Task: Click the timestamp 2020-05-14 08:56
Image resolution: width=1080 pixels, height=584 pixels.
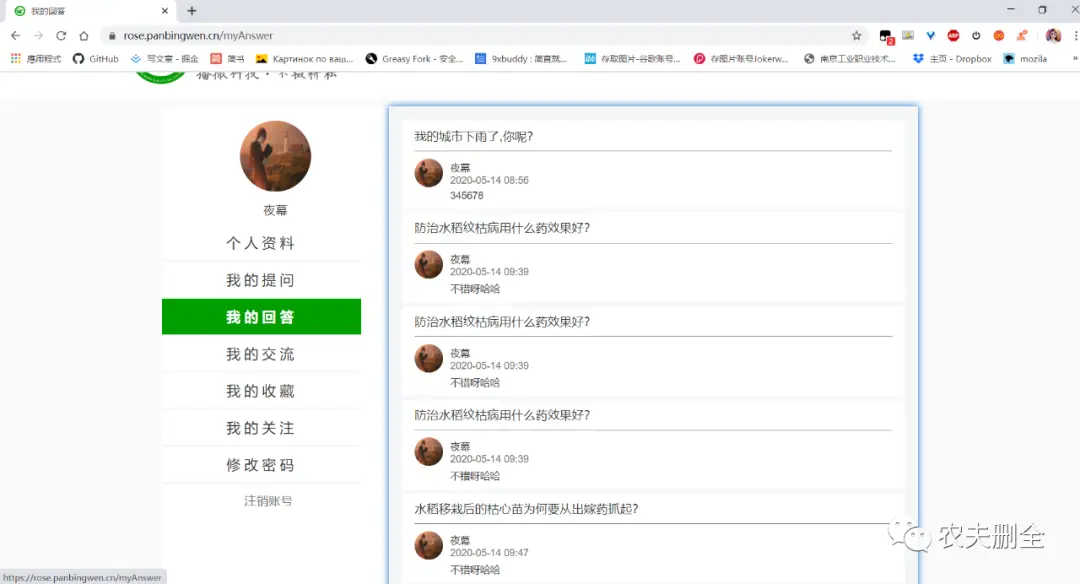Action: 490,180
